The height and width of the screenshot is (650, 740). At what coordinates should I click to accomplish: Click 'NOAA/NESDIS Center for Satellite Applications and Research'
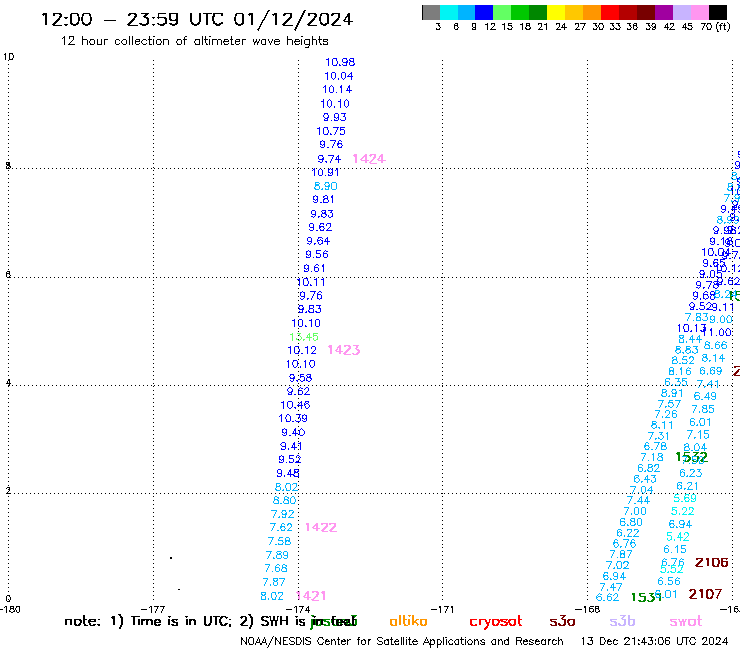[402, 641]
